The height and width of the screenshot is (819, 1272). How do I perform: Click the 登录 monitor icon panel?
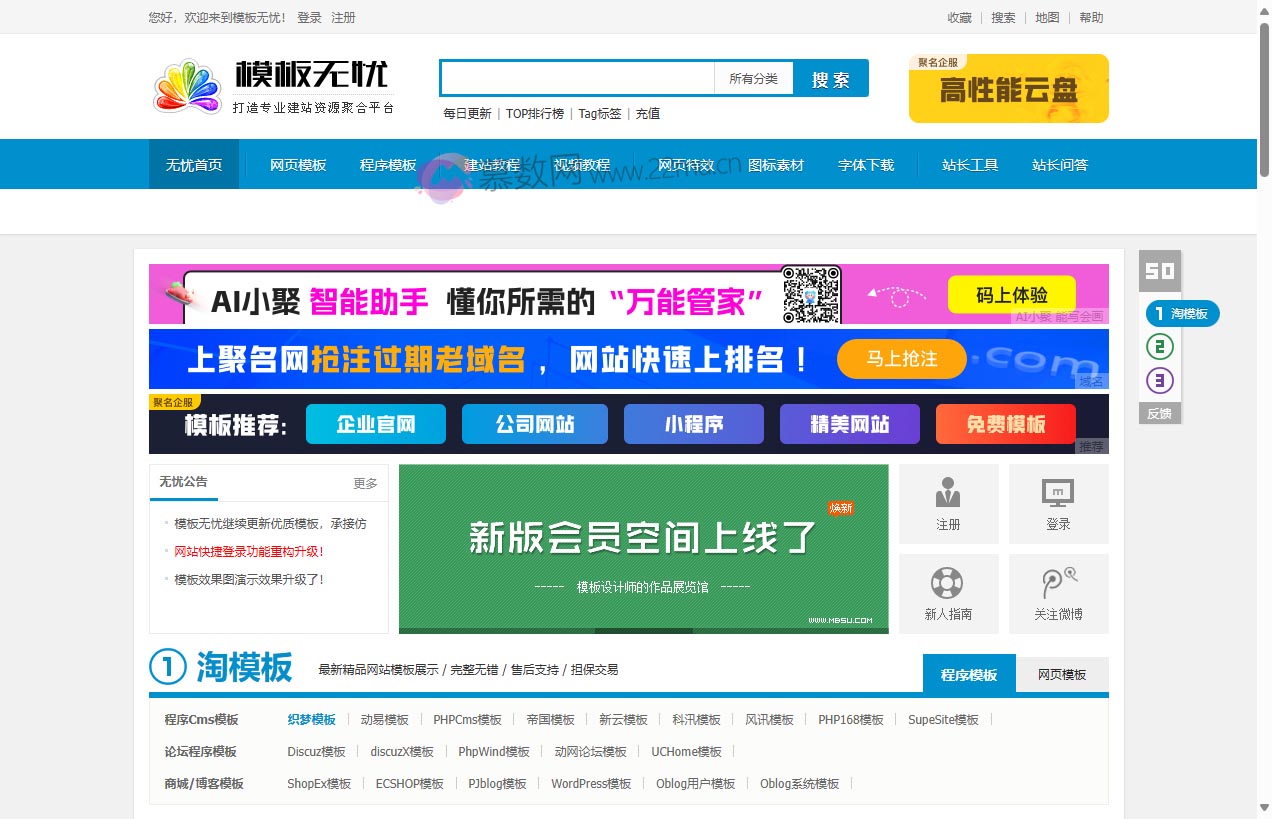[1058, 503]
